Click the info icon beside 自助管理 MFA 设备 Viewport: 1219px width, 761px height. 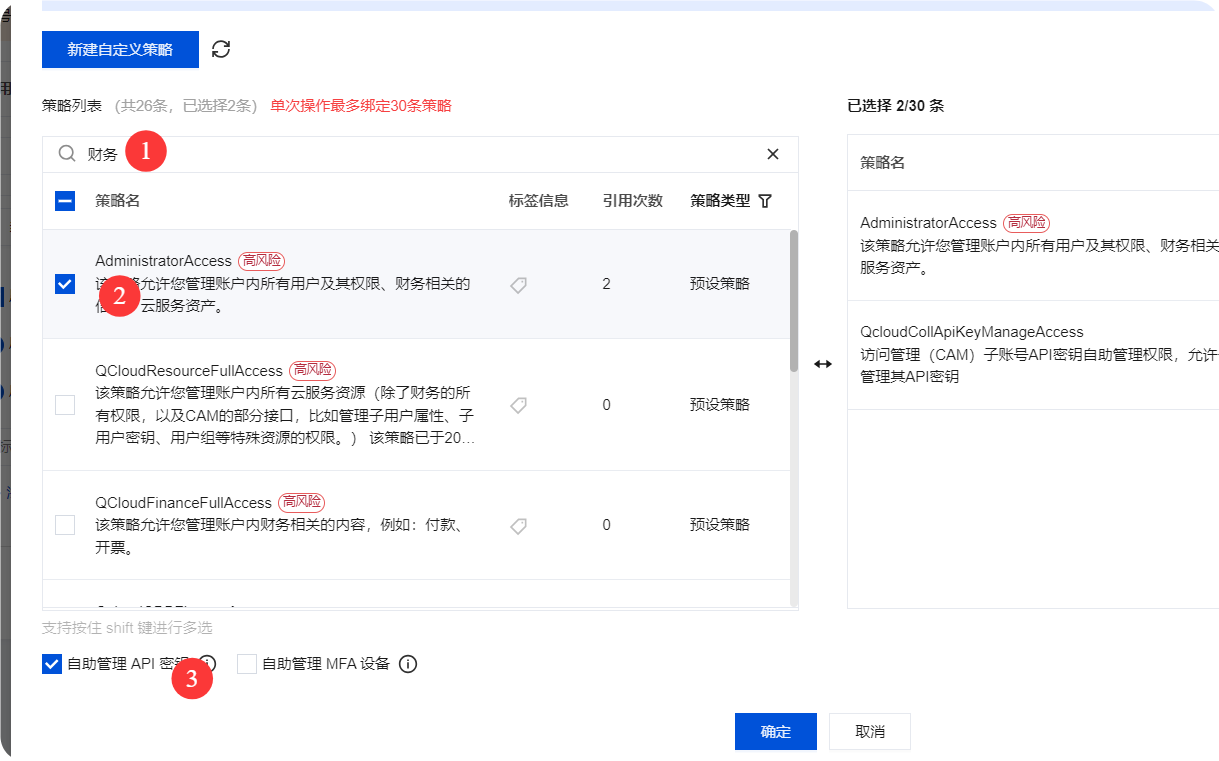[x=408, y=664]
